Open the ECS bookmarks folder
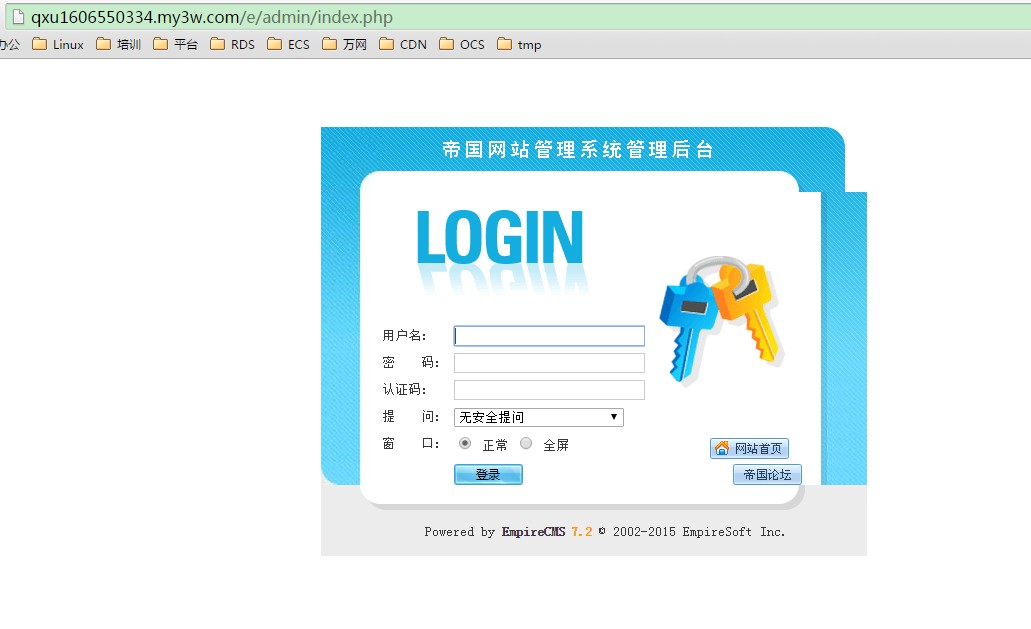This screenshot has width=1031, height=629. click(x=289, y=45)
